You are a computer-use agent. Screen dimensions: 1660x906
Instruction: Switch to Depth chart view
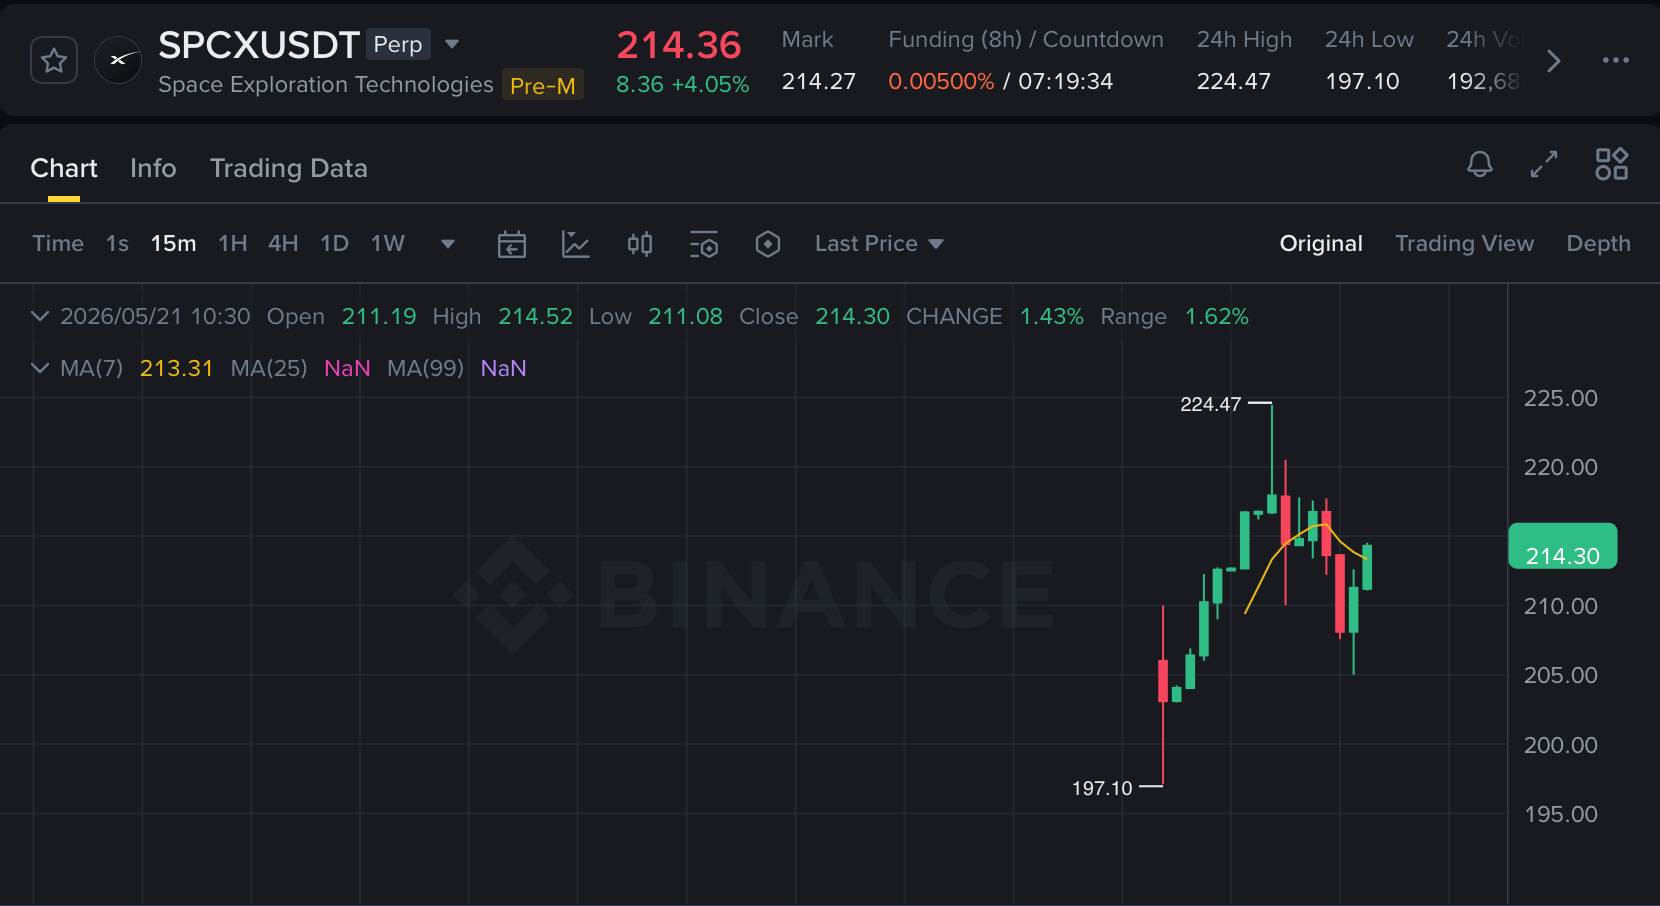point(1598,243)
